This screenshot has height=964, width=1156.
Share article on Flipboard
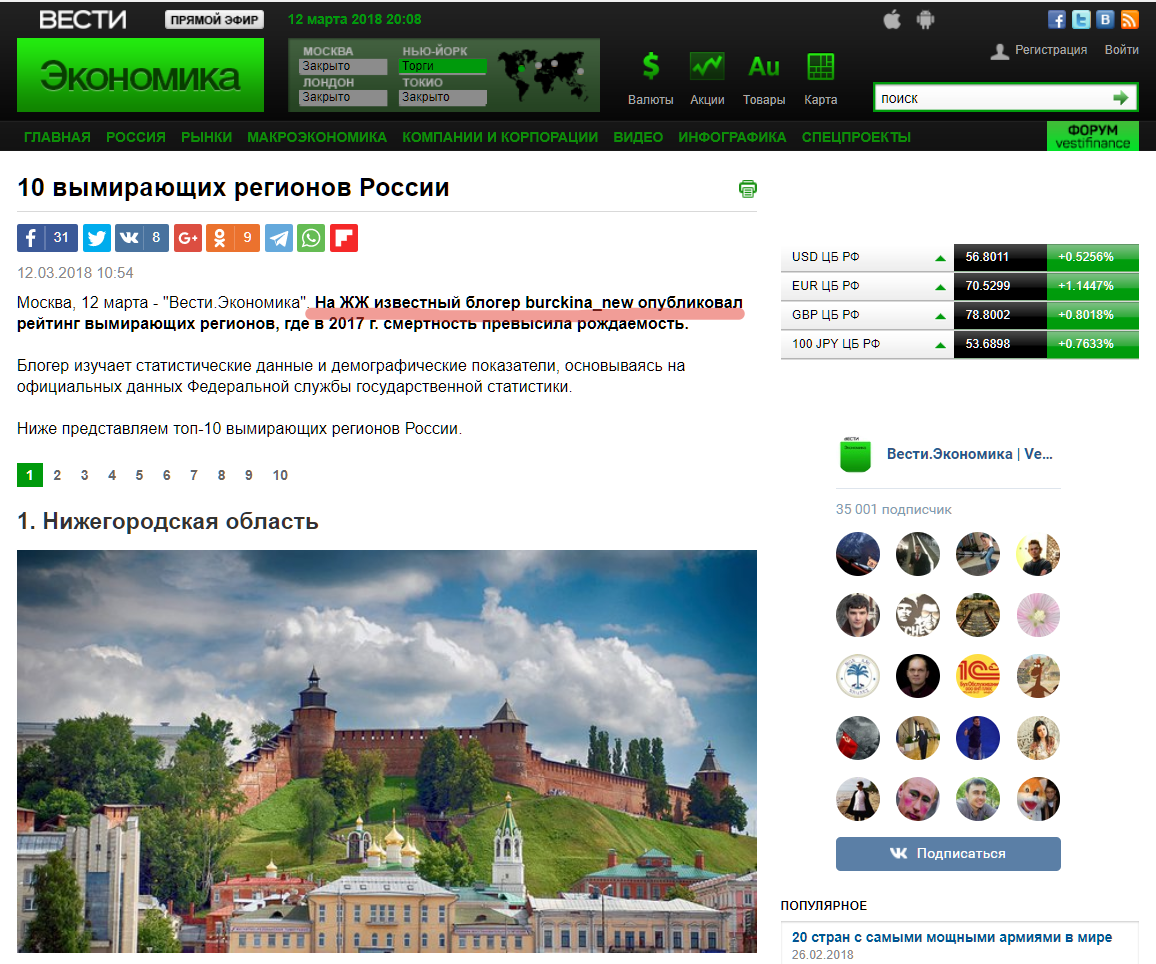coord(344,238)
